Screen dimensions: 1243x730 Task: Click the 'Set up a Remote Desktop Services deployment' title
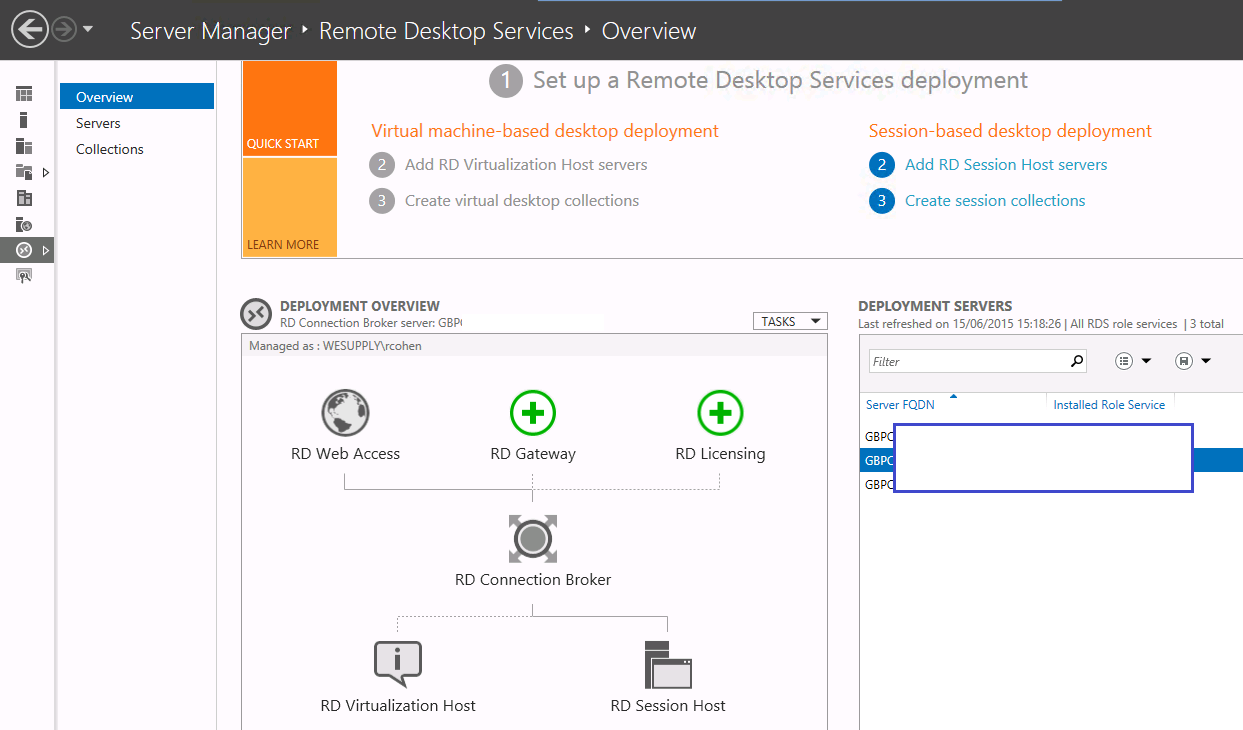780,80
